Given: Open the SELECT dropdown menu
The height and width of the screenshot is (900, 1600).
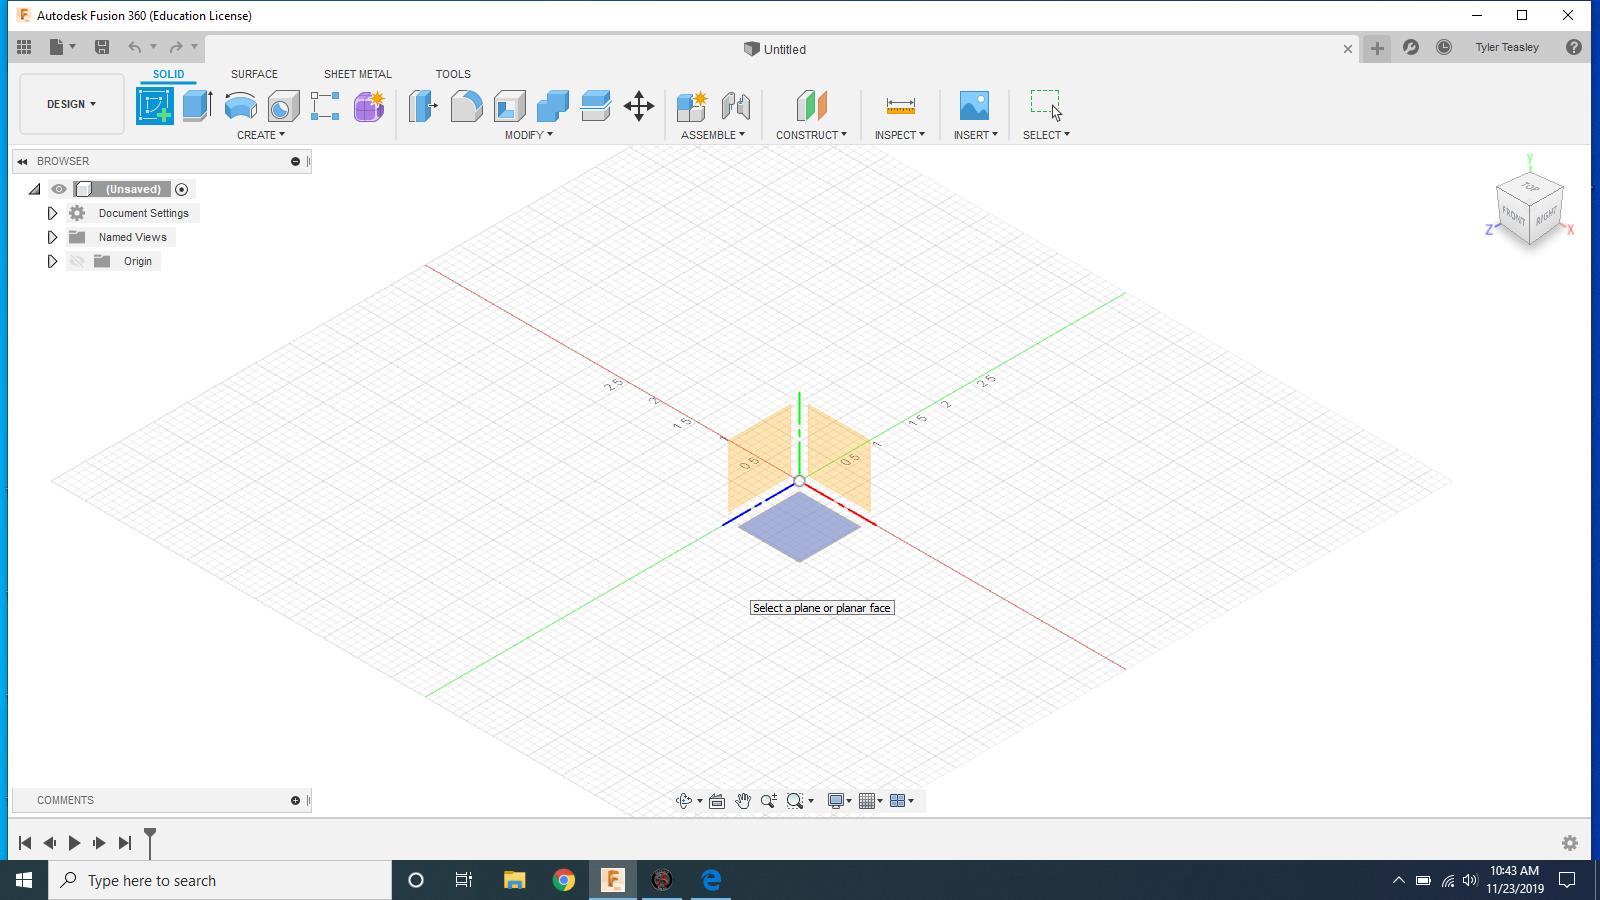Looking at the screenshot, I should click(1046, 135).
